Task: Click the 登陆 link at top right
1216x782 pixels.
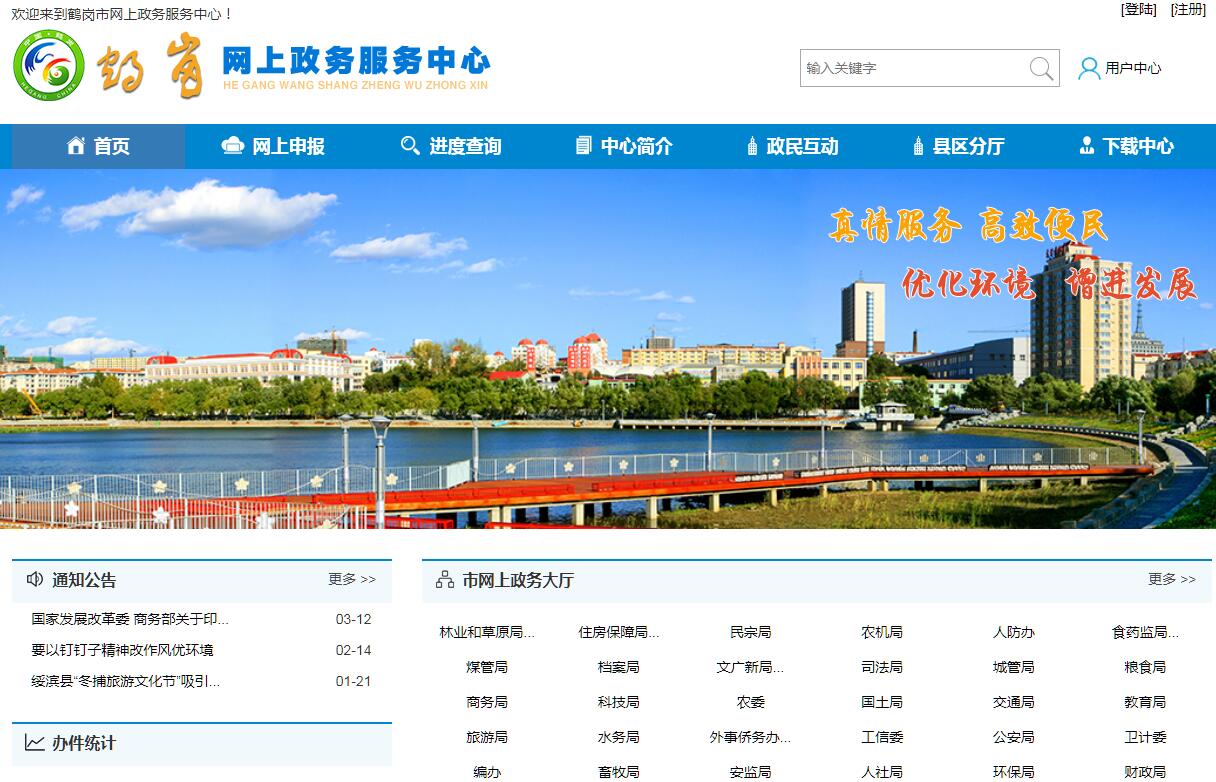Action: (1139, 10)
